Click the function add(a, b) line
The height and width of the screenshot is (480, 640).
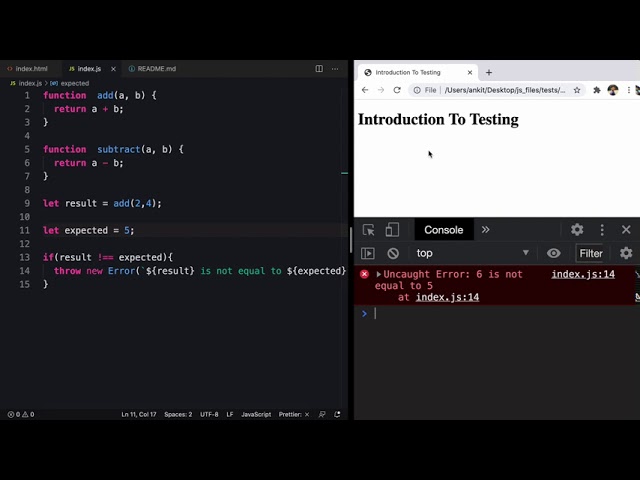(100, 95)
